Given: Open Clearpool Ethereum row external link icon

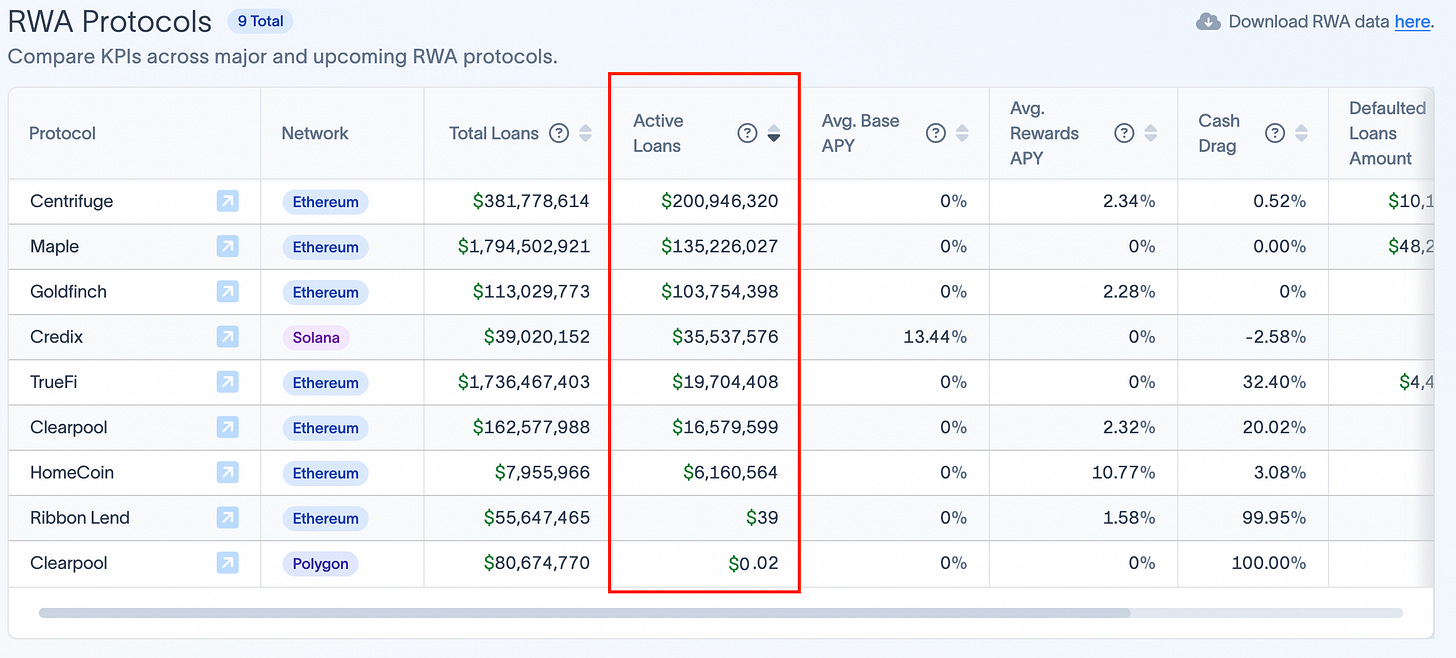Looking at the screenshot, I should pos(228,428).
